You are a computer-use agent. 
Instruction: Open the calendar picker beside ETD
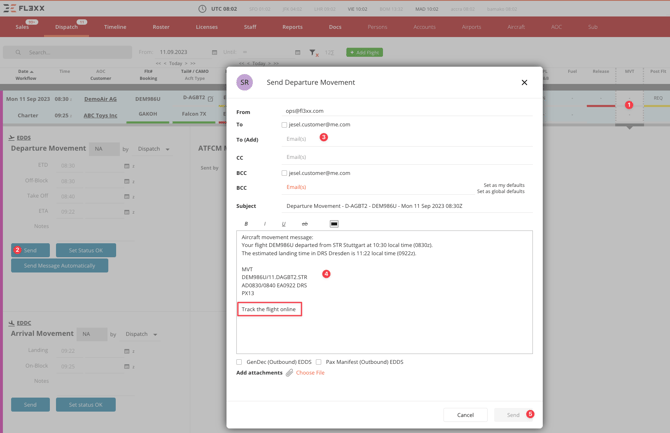tap(127, 166)
